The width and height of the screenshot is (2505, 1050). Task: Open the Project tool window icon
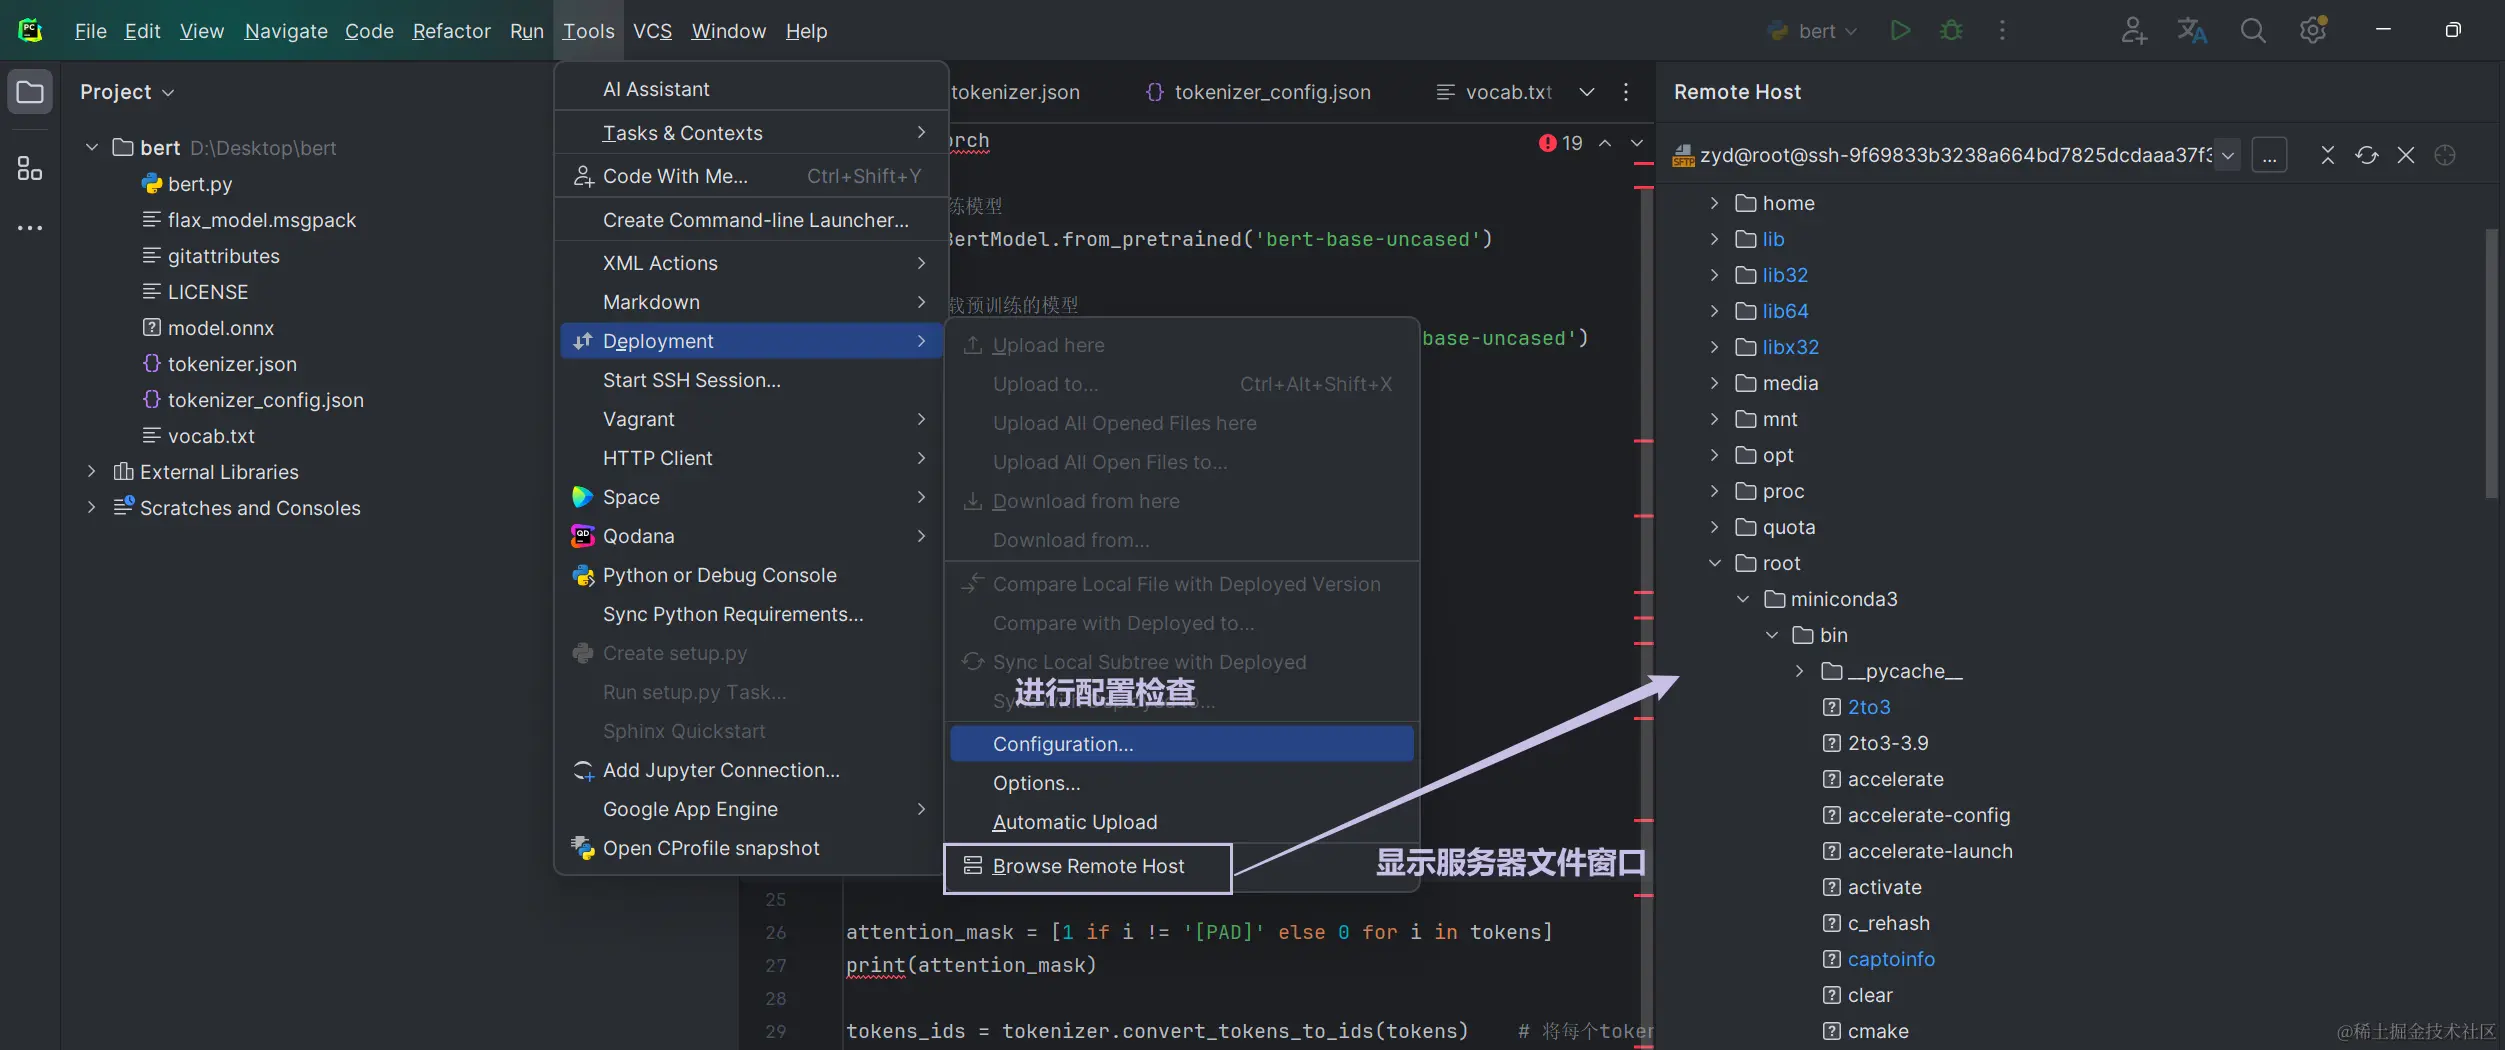point(30,92)
